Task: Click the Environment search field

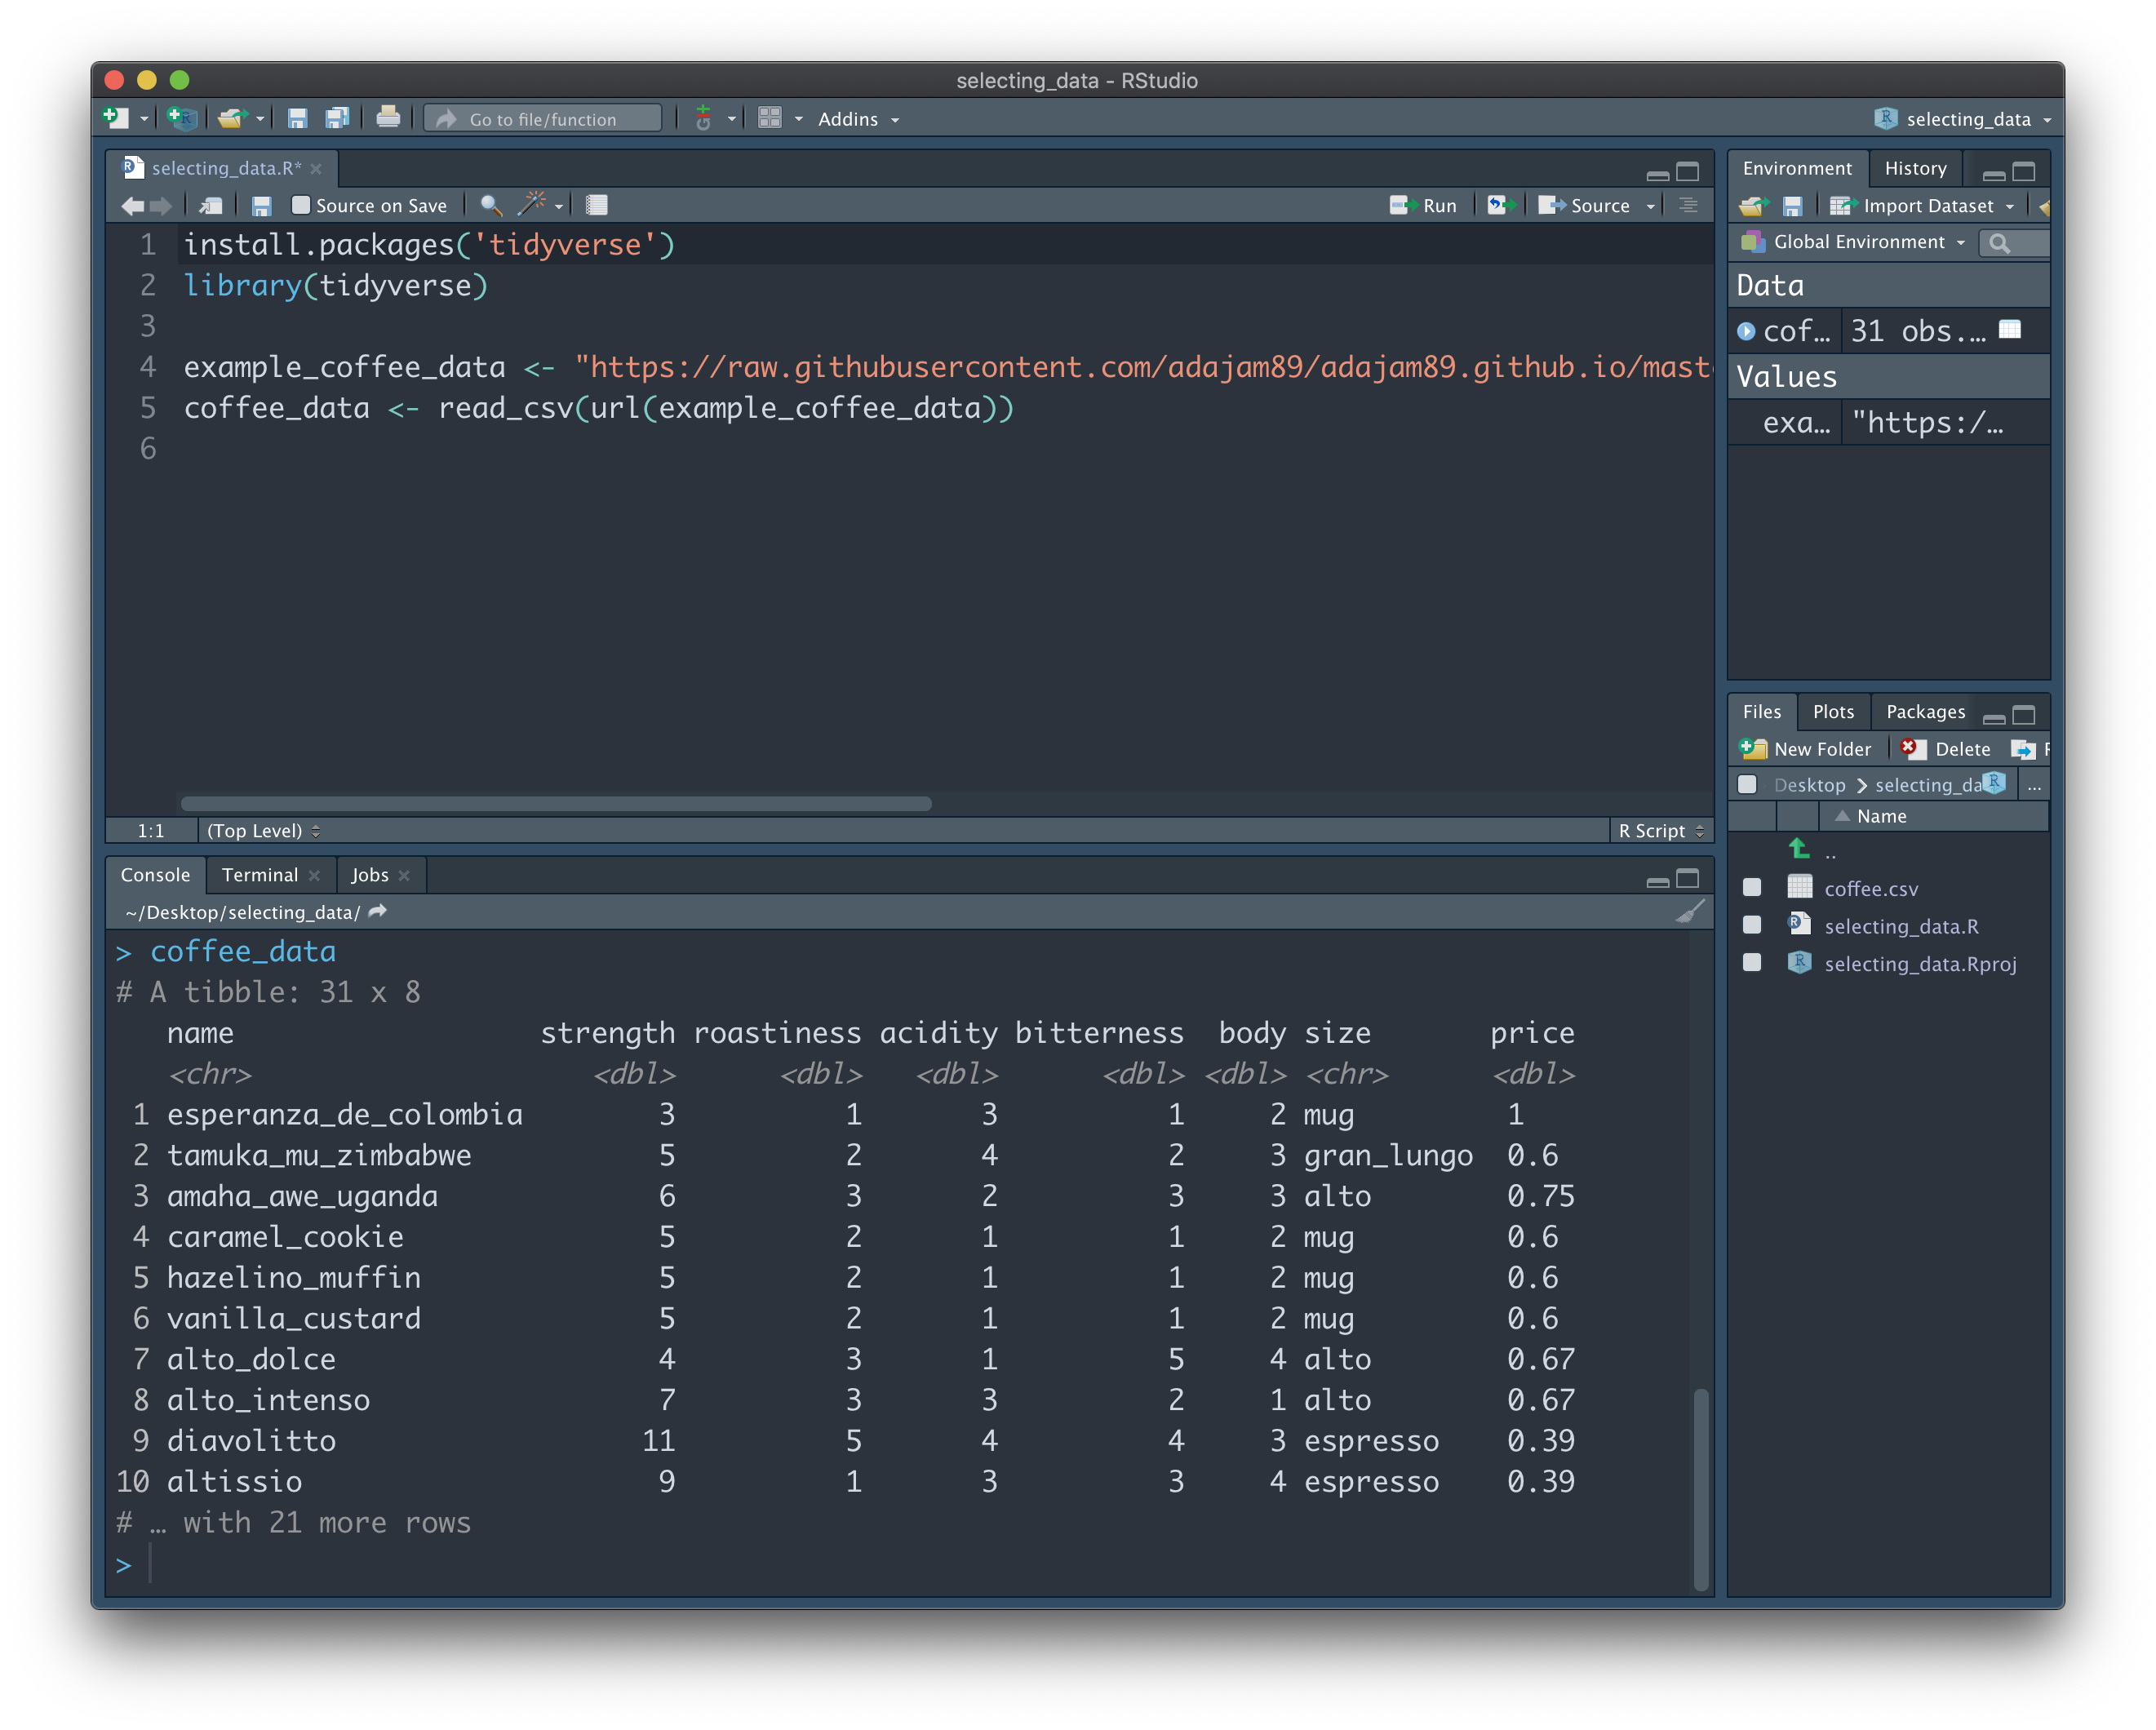Action: pyautogui.click(x=2015, y=243)
